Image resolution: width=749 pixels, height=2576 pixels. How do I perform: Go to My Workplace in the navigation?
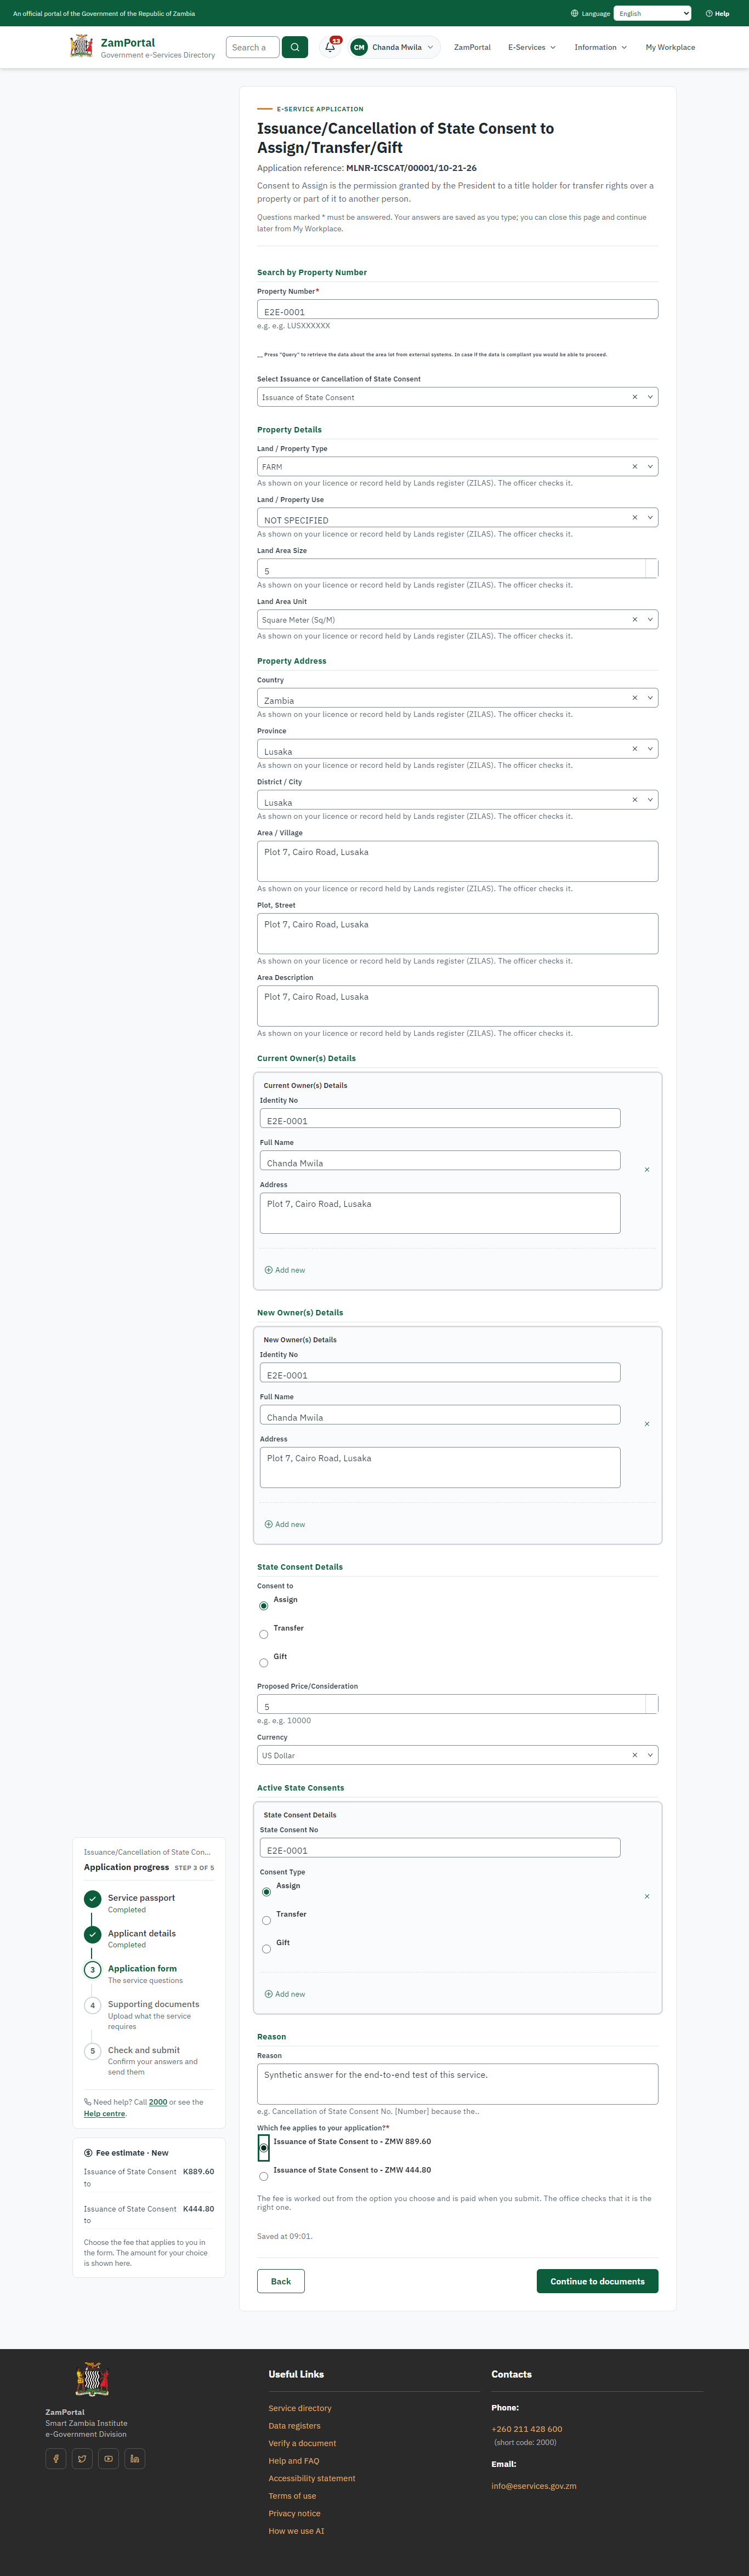(670, 47)
